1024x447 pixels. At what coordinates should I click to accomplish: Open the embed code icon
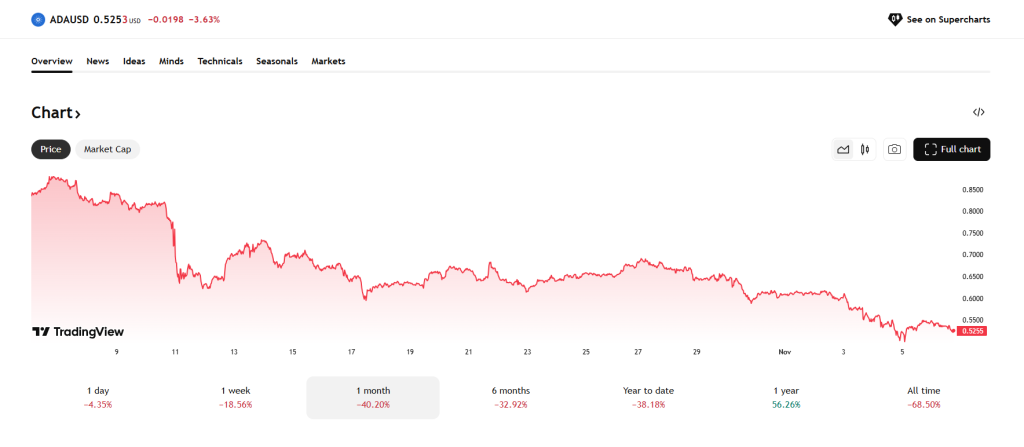pyautogui.click(x=979, y=112)
